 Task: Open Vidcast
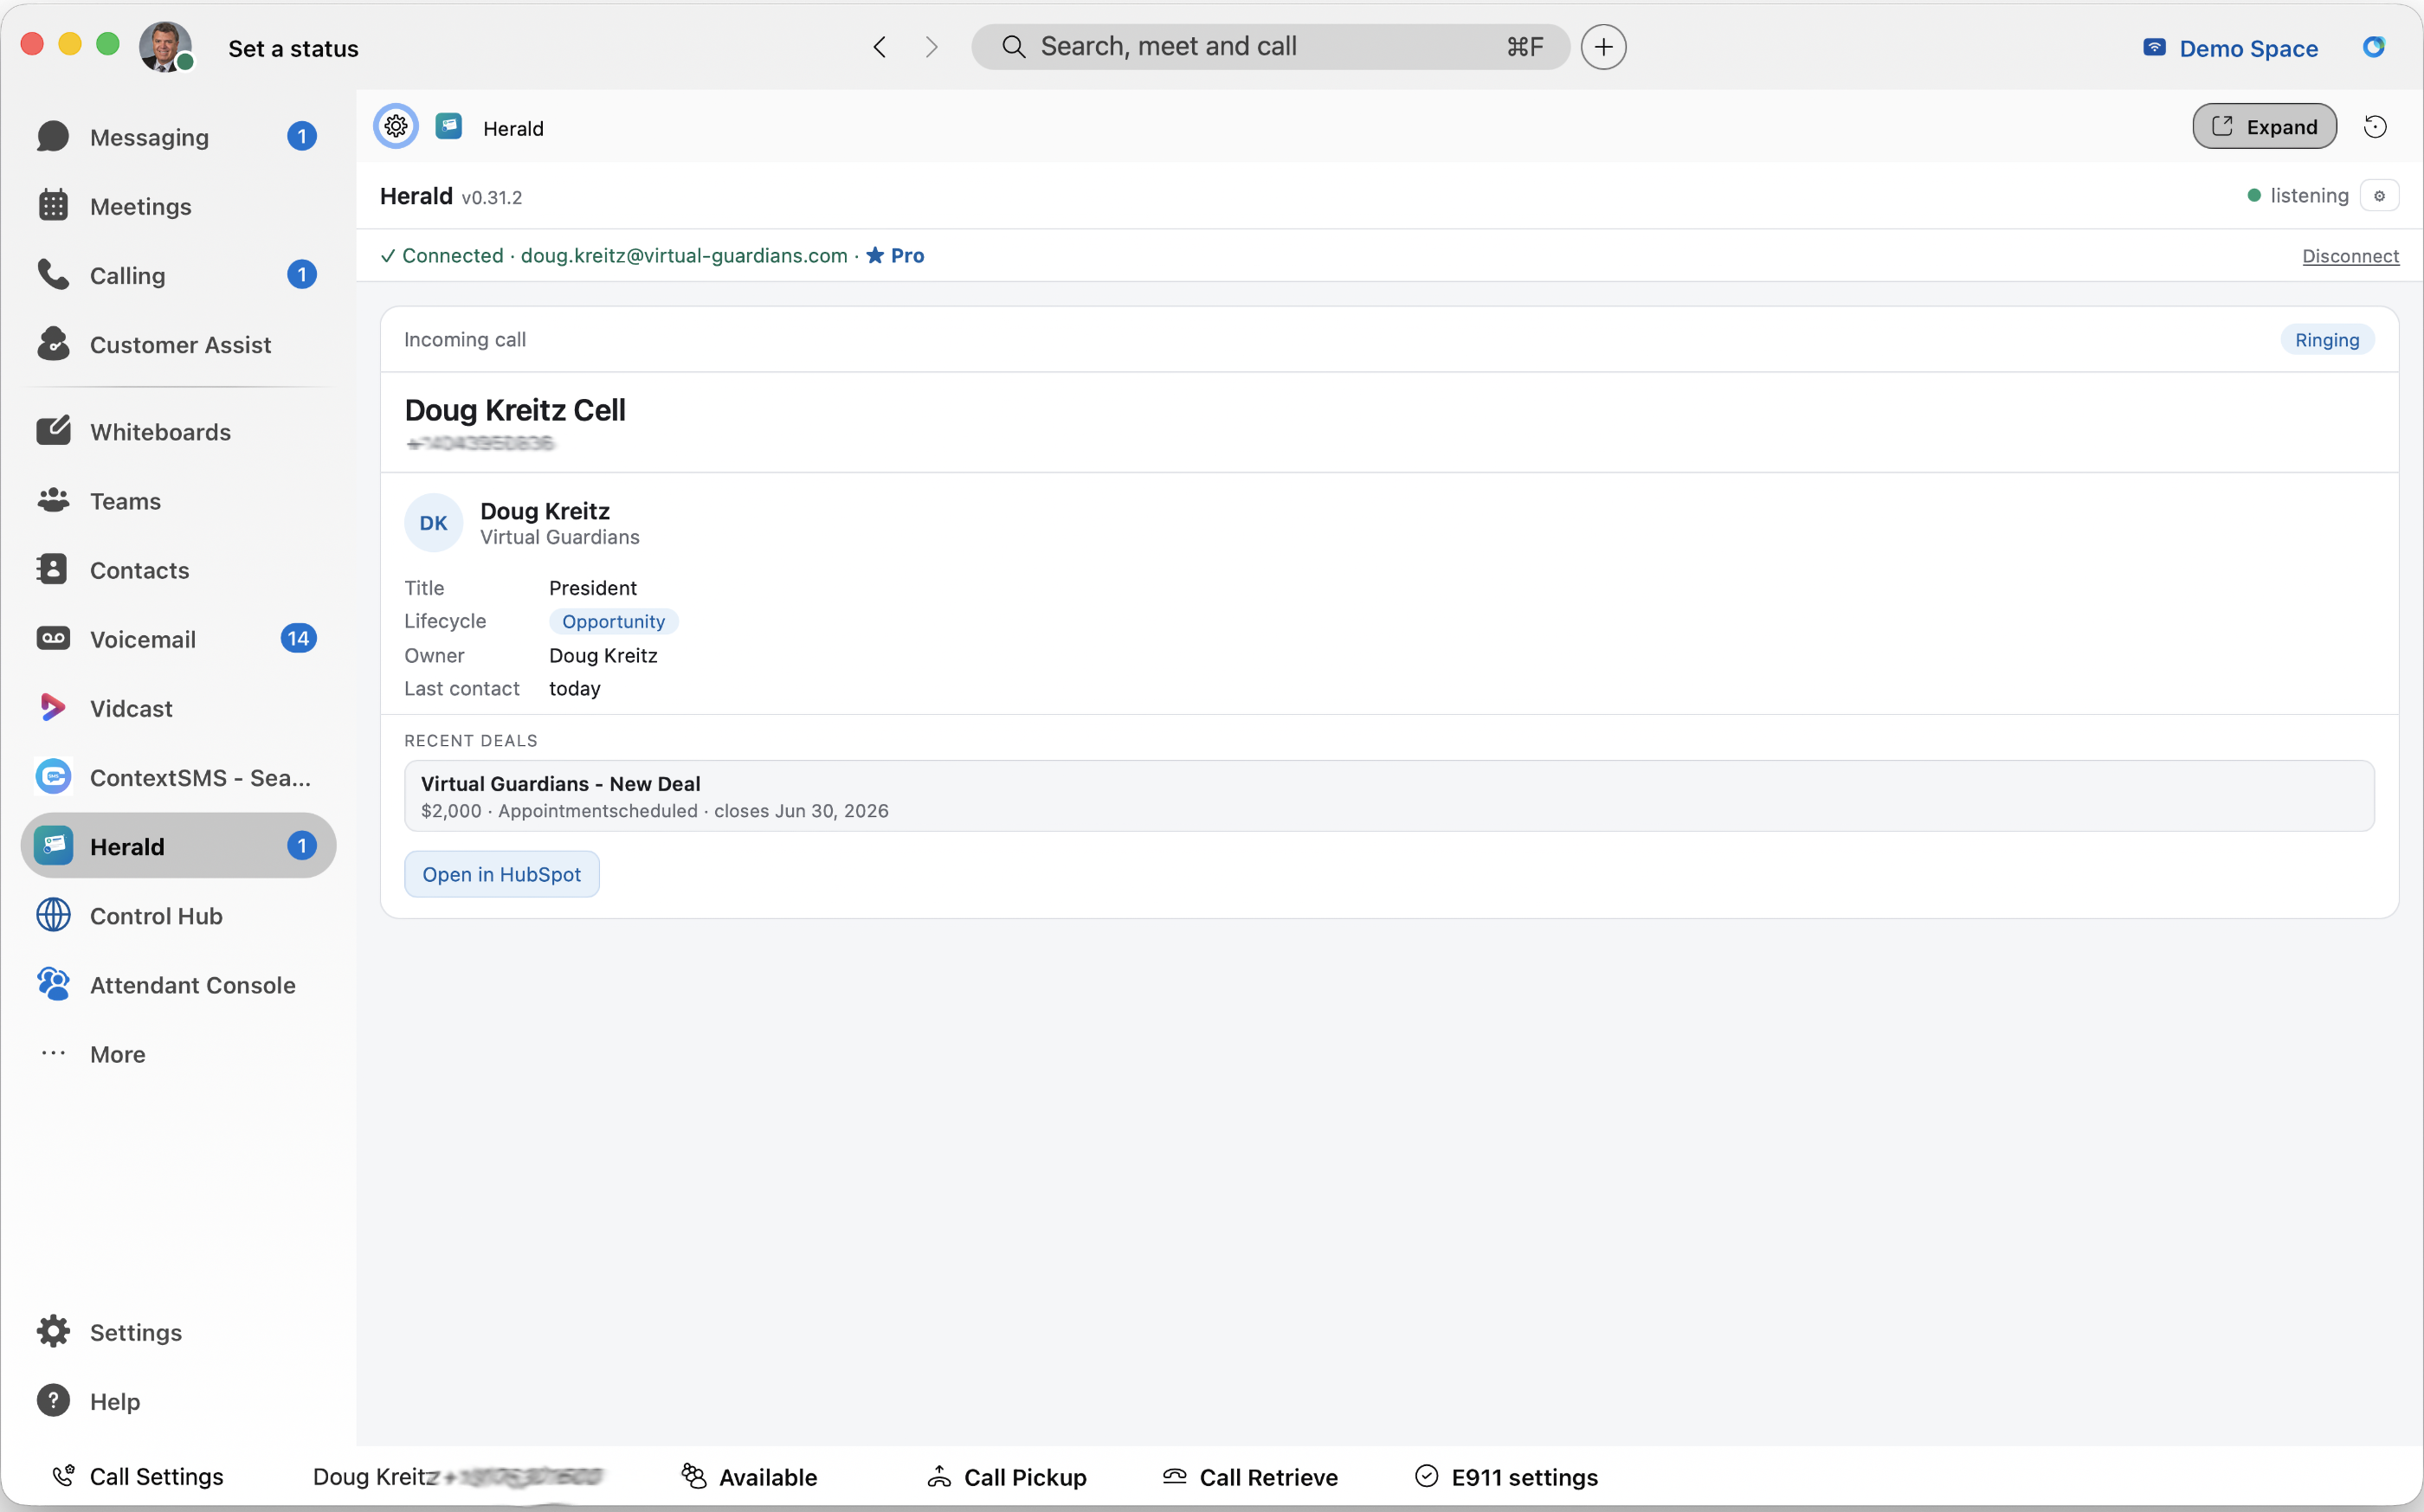pyautogui.click(x=178, y=708)
